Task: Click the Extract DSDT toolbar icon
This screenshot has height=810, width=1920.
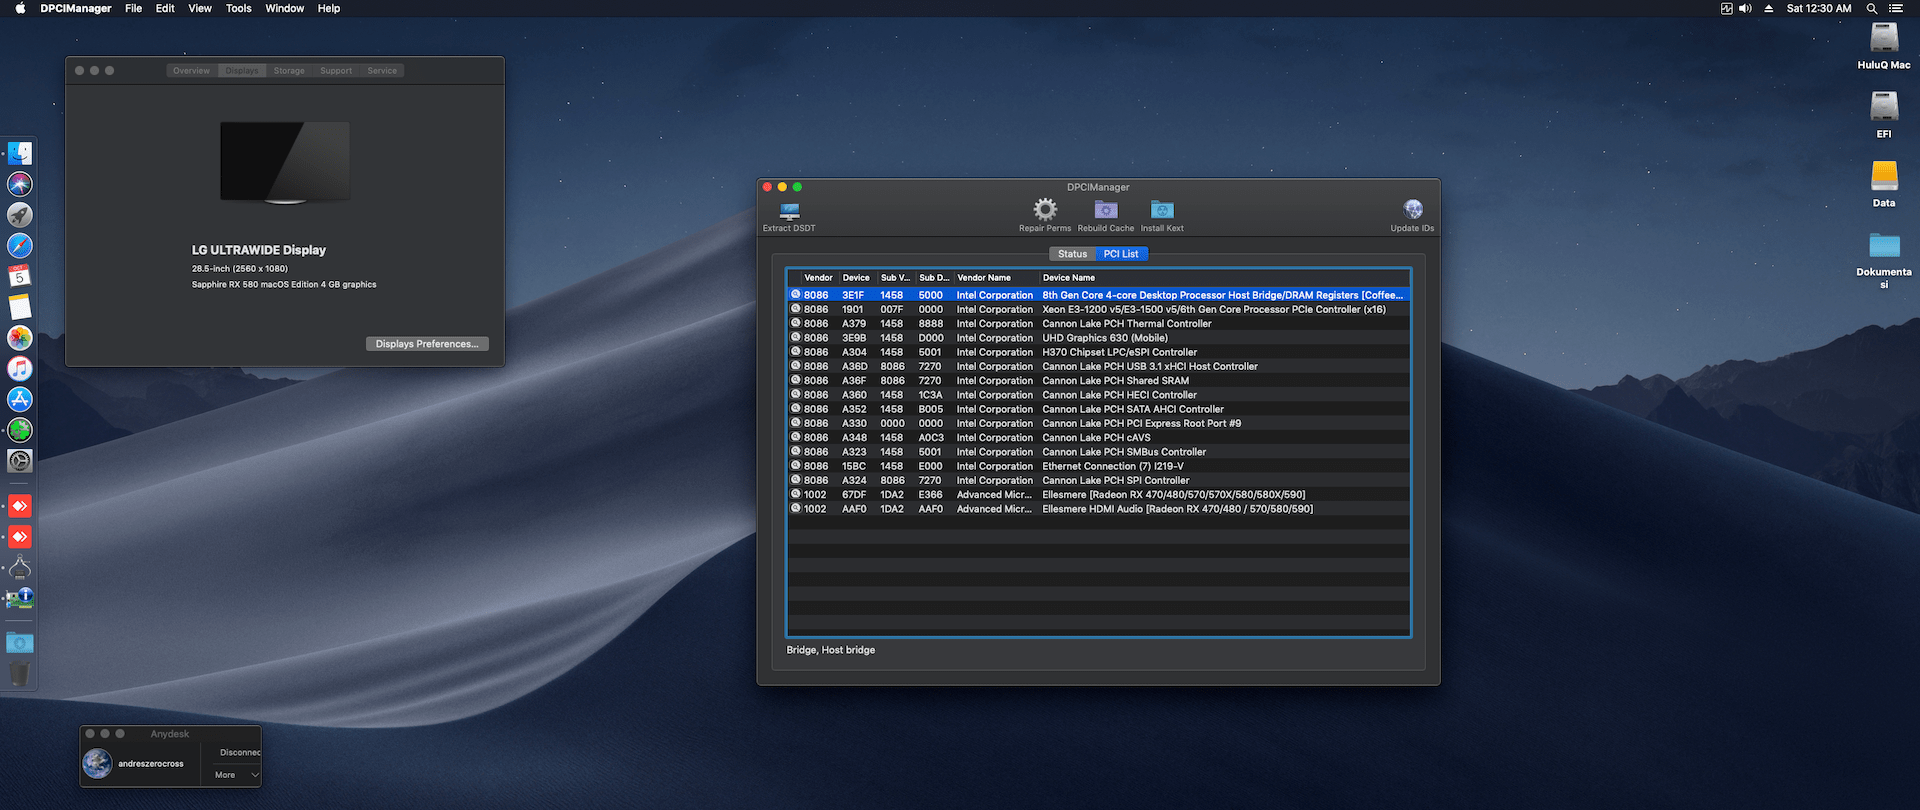Action: (789, 211)
